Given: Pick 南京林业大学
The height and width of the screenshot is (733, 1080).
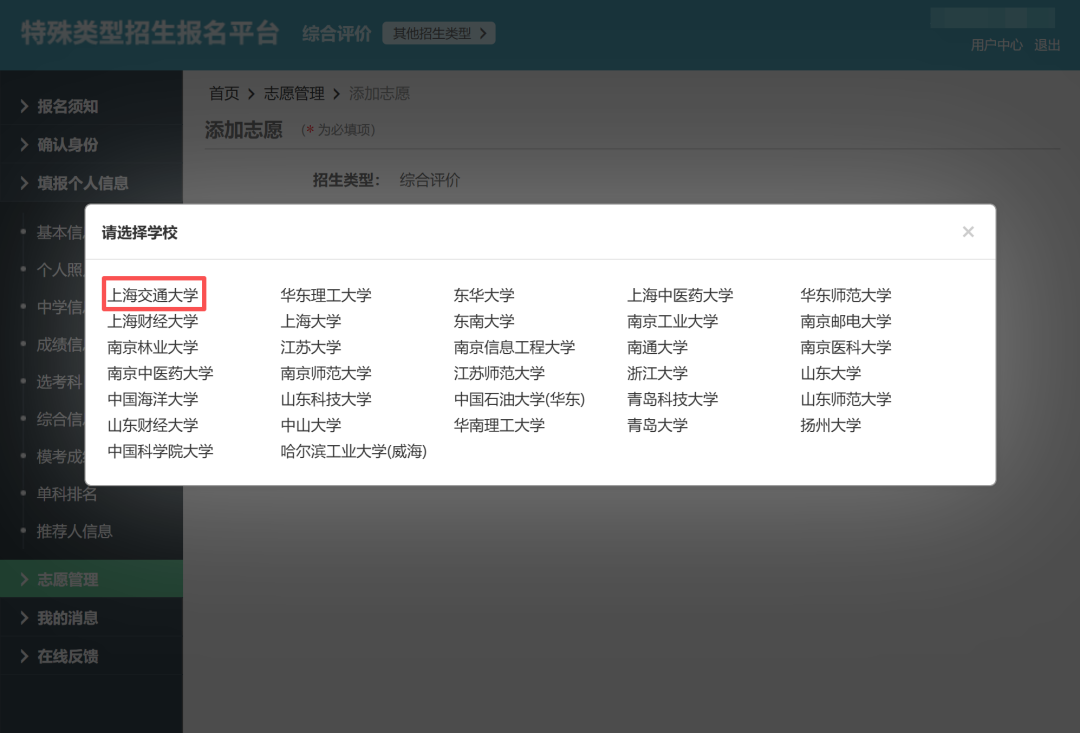Looking at the screenshot, I should click(153, 347).
